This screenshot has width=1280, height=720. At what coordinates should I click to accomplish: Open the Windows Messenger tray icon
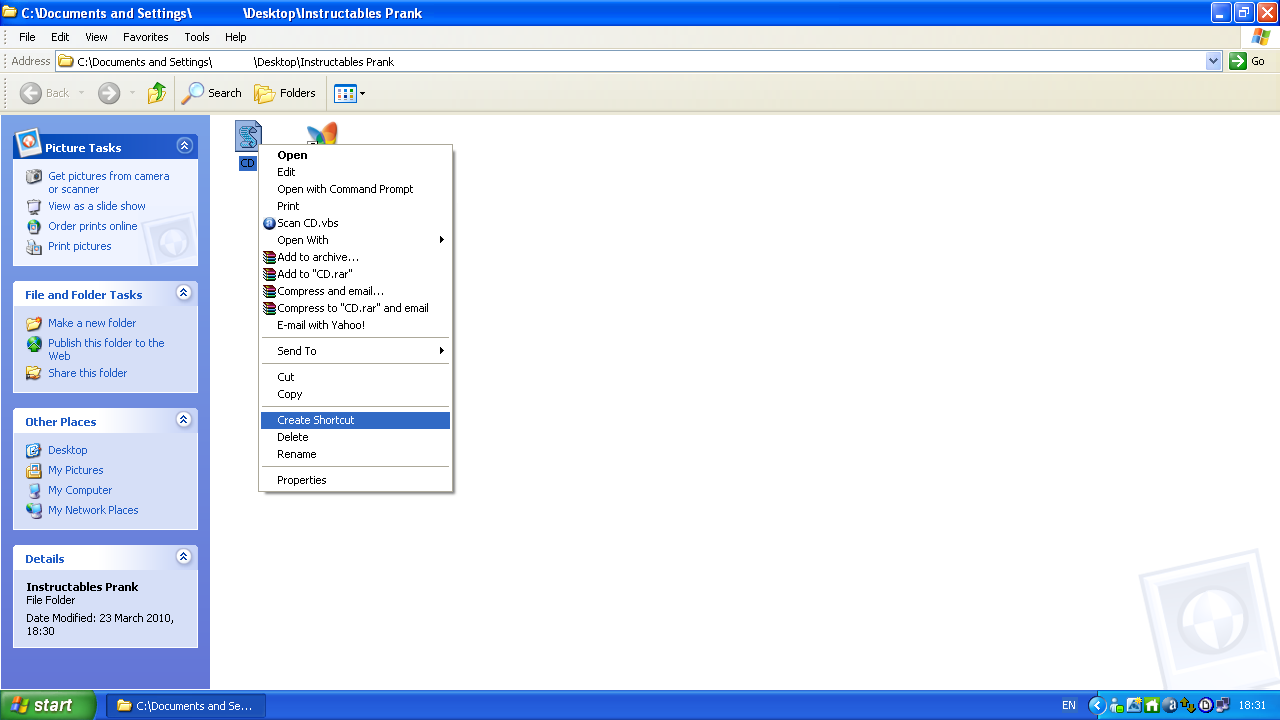pos(1118,705)
